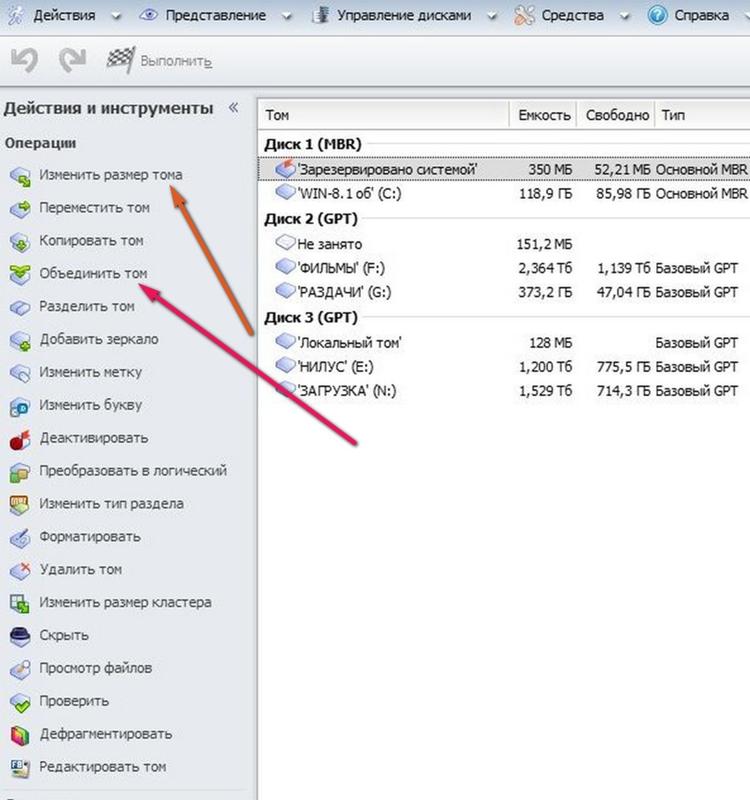
Task: Click the Hide volume icon (Скрыть)
Action: click(x=20, y=636)
